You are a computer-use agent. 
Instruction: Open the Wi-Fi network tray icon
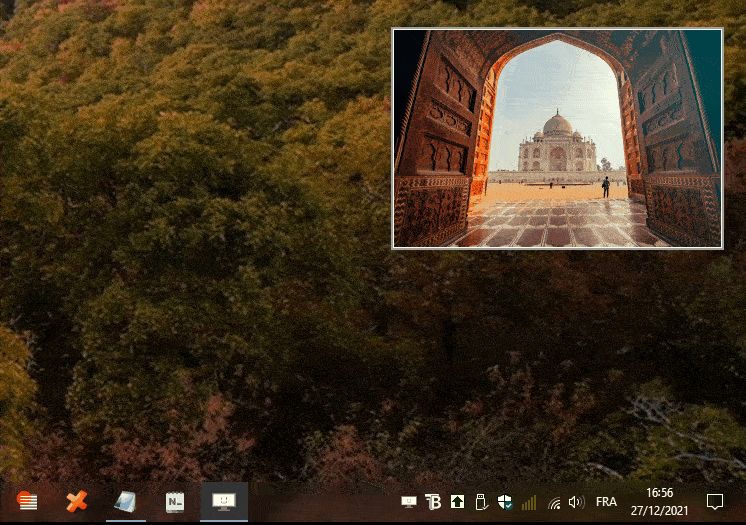[x=554, y=503]
